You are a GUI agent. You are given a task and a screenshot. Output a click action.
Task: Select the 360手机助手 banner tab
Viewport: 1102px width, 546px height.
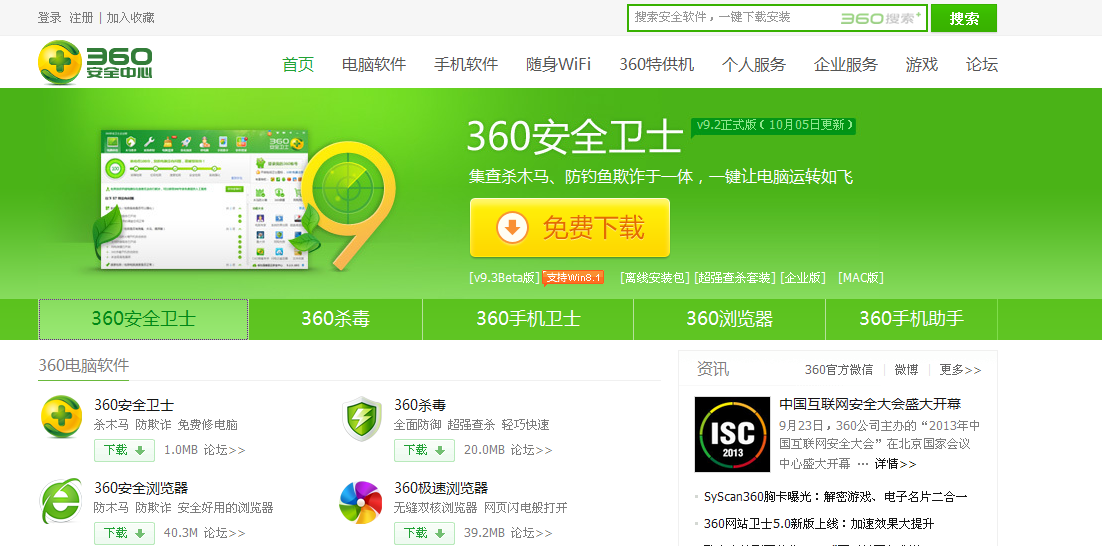[912, 319]
